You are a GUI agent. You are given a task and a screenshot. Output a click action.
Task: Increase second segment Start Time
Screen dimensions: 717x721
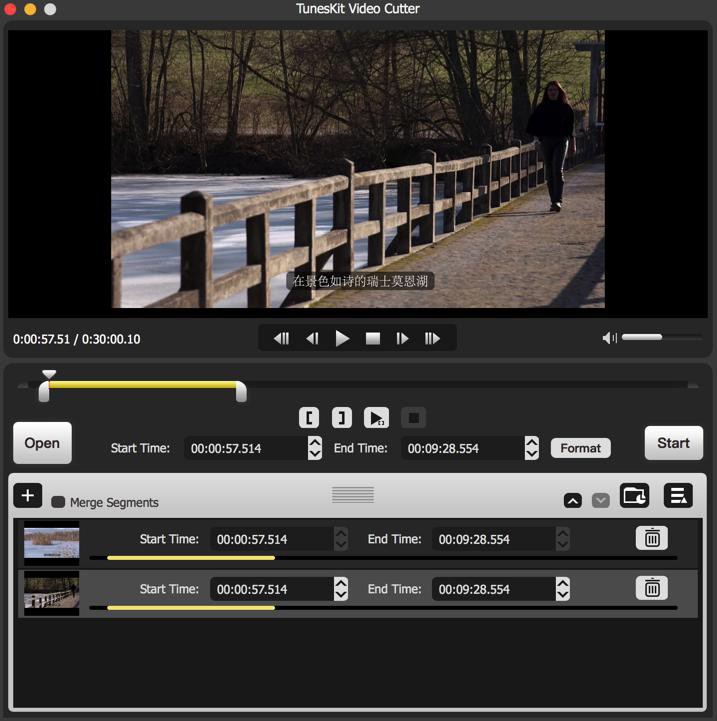tap(341, 584)
